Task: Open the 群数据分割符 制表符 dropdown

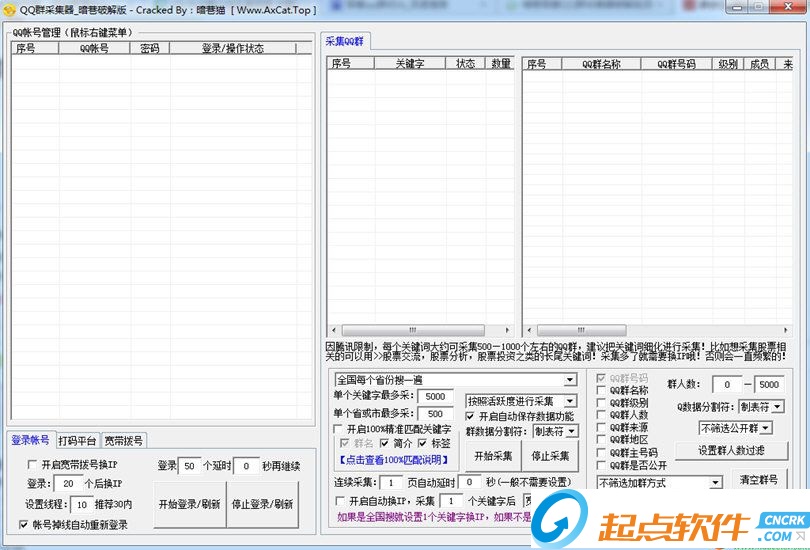Action: pyautogui.click(x=571, y=431)
